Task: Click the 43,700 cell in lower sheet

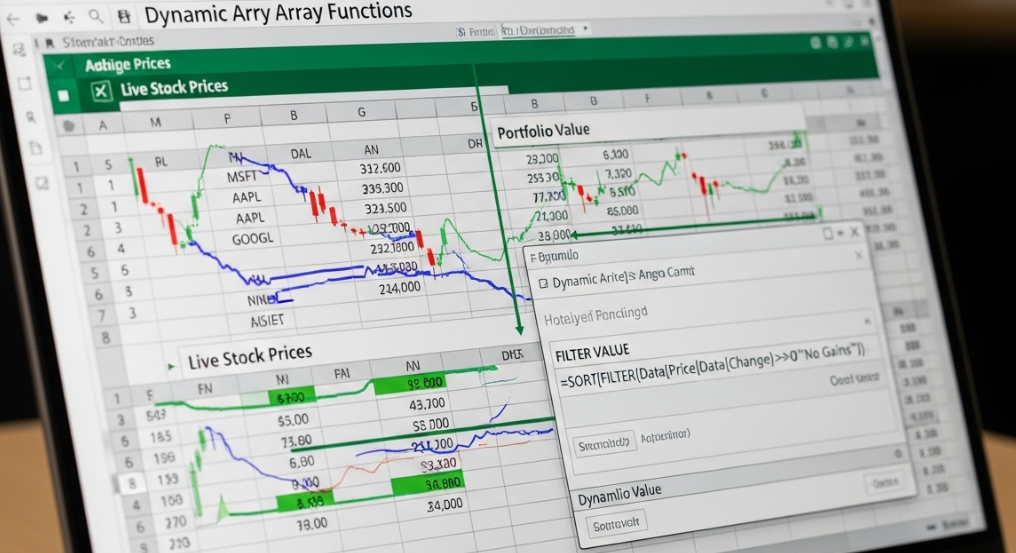Action: [427, 405]
